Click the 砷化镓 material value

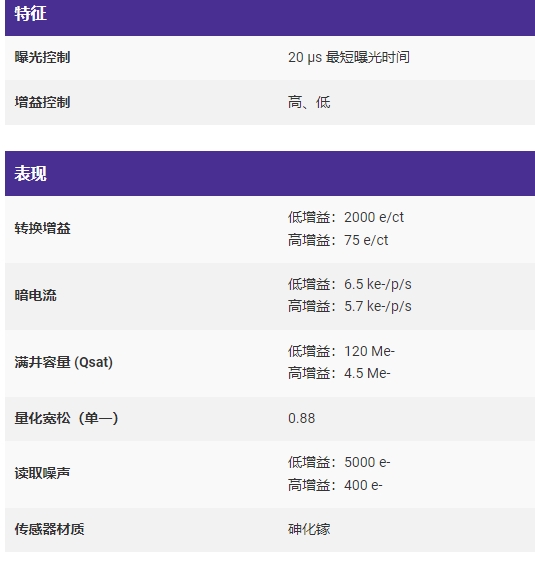point(309,529)
